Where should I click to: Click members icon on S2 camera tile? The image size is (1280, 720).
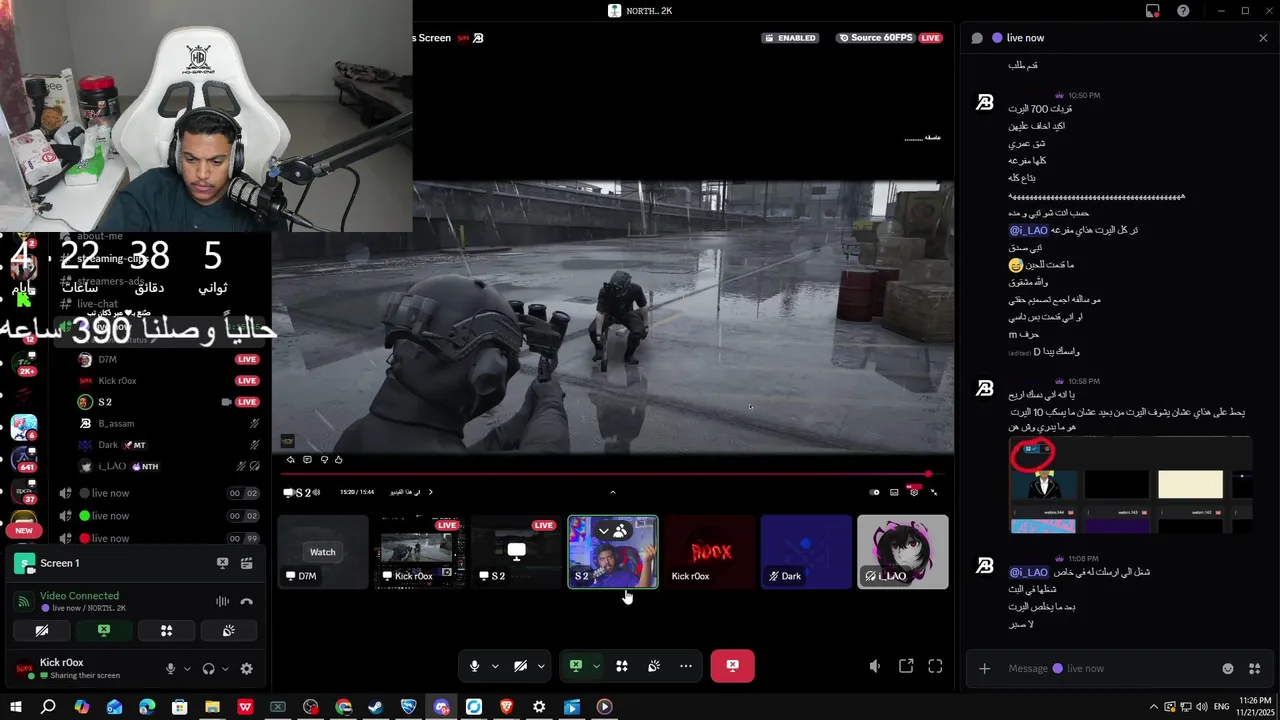point(621,531)
